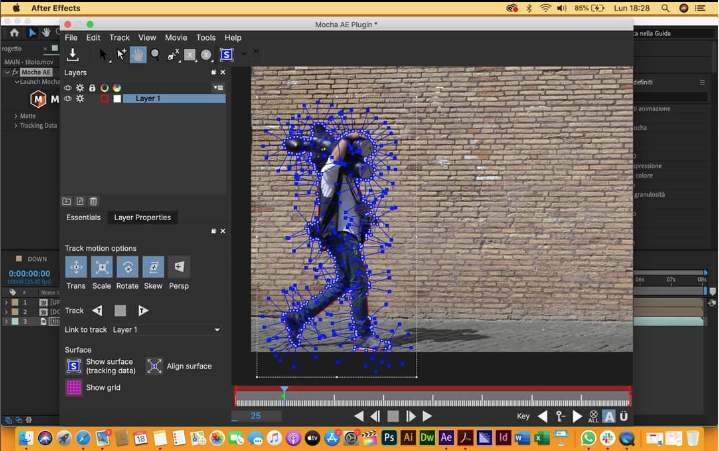Image resolution: width=719 pixels, height=451 pixels.
Task: Click the Save project download icon
Action: [73, 54]
